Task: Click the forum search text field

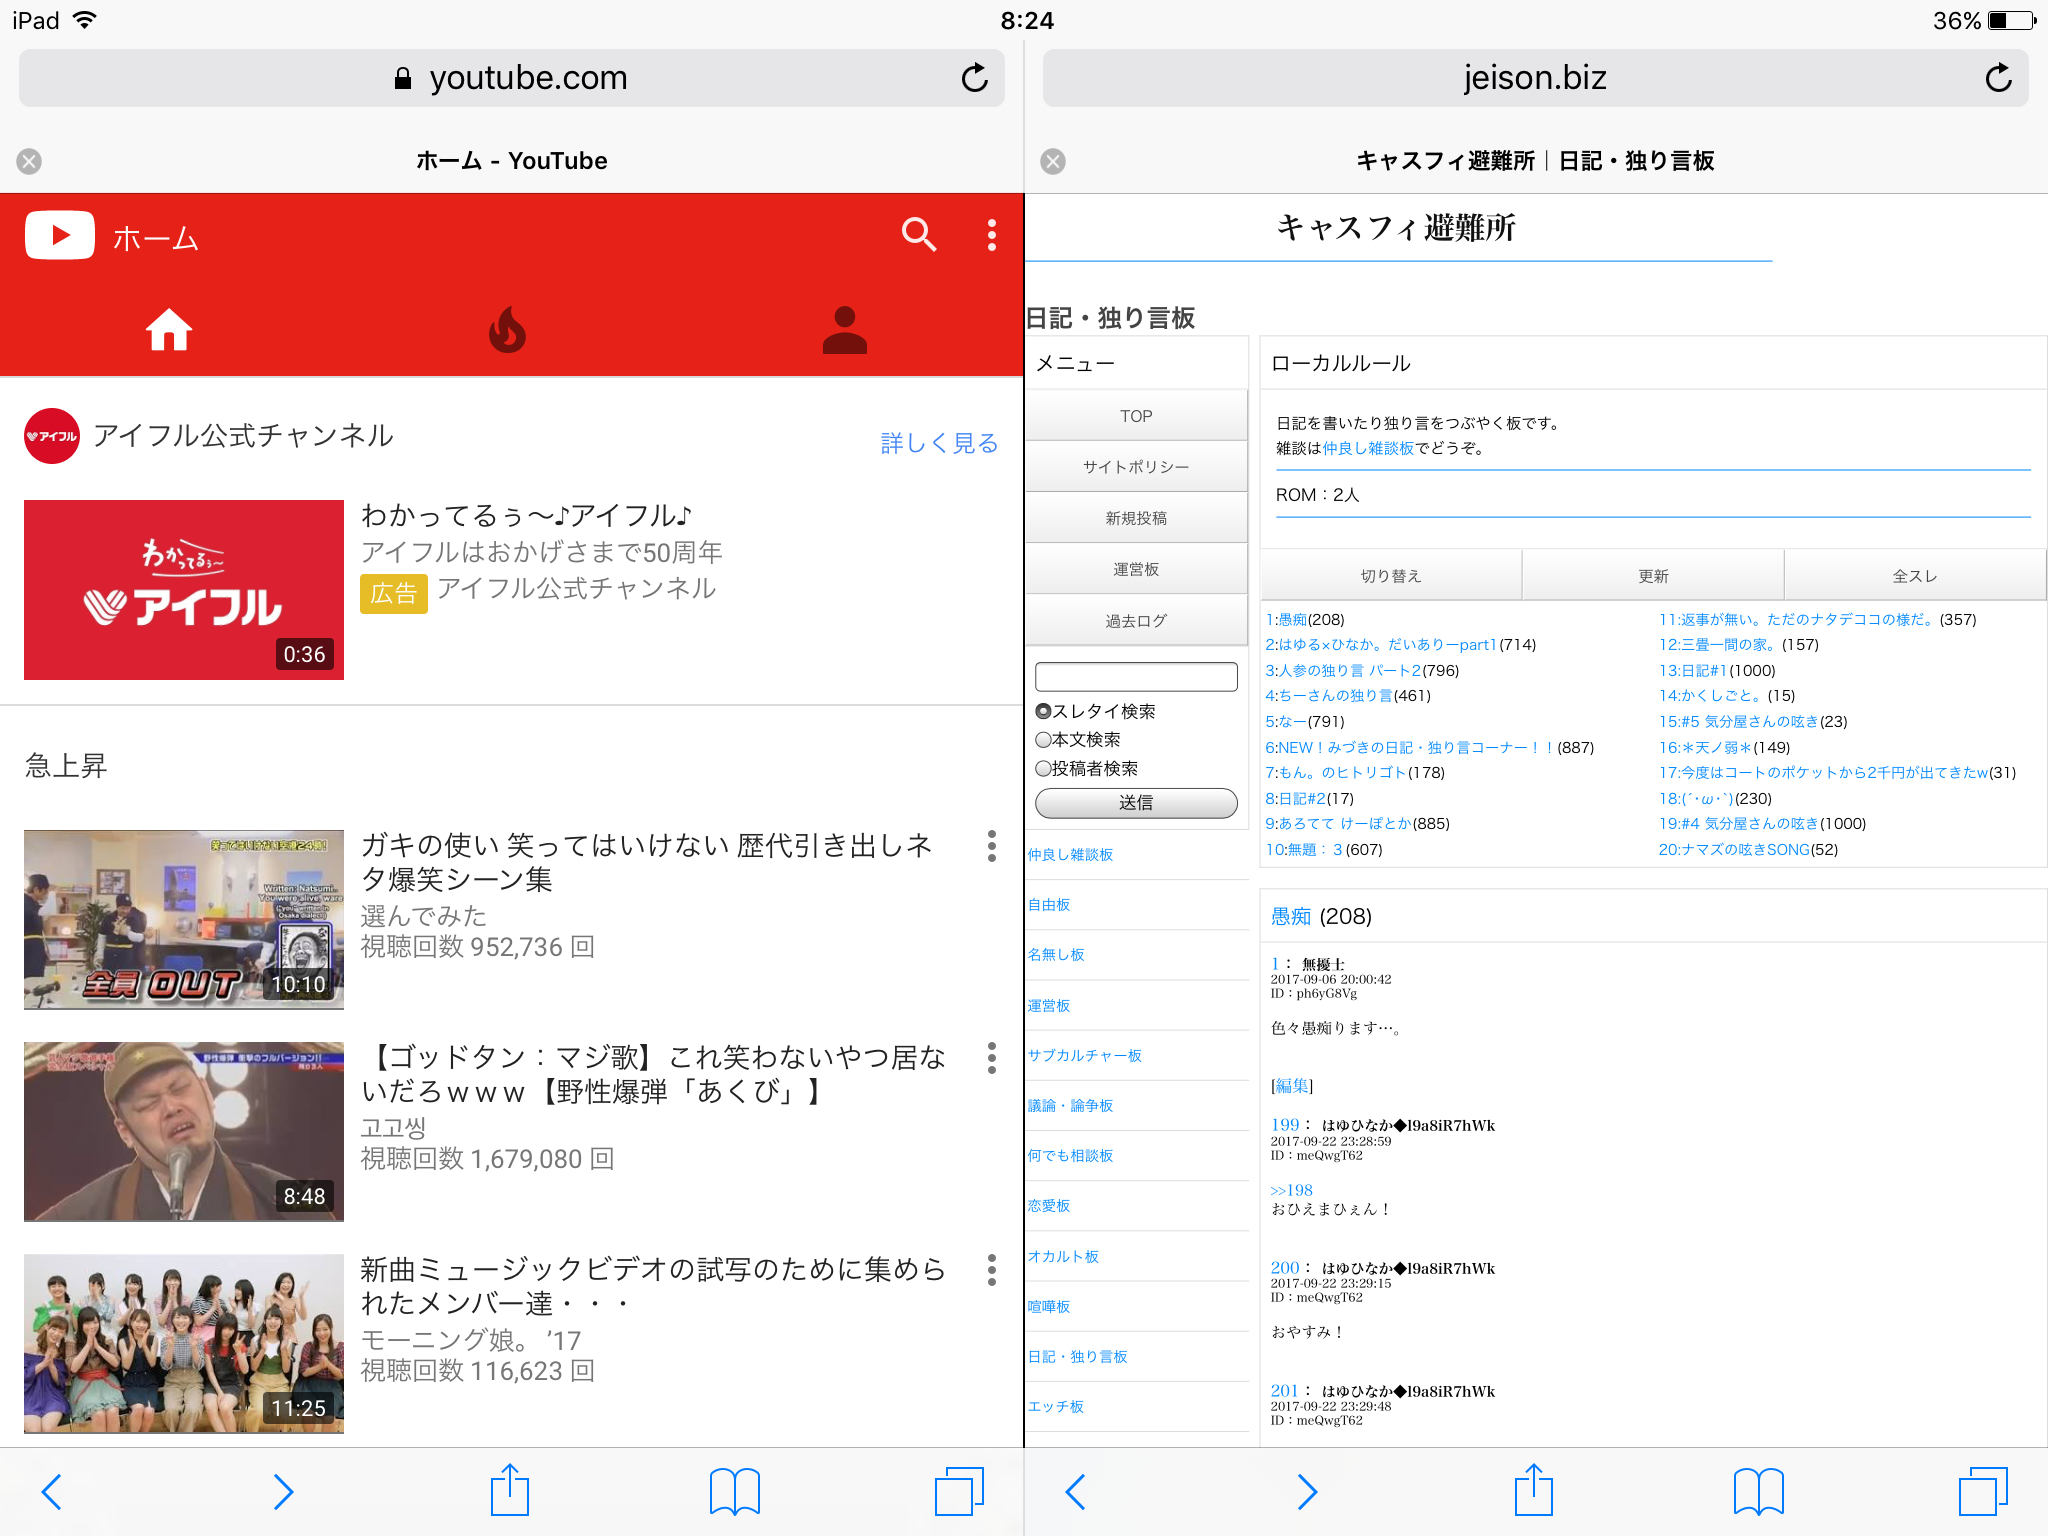Action: coord(1136,677)
